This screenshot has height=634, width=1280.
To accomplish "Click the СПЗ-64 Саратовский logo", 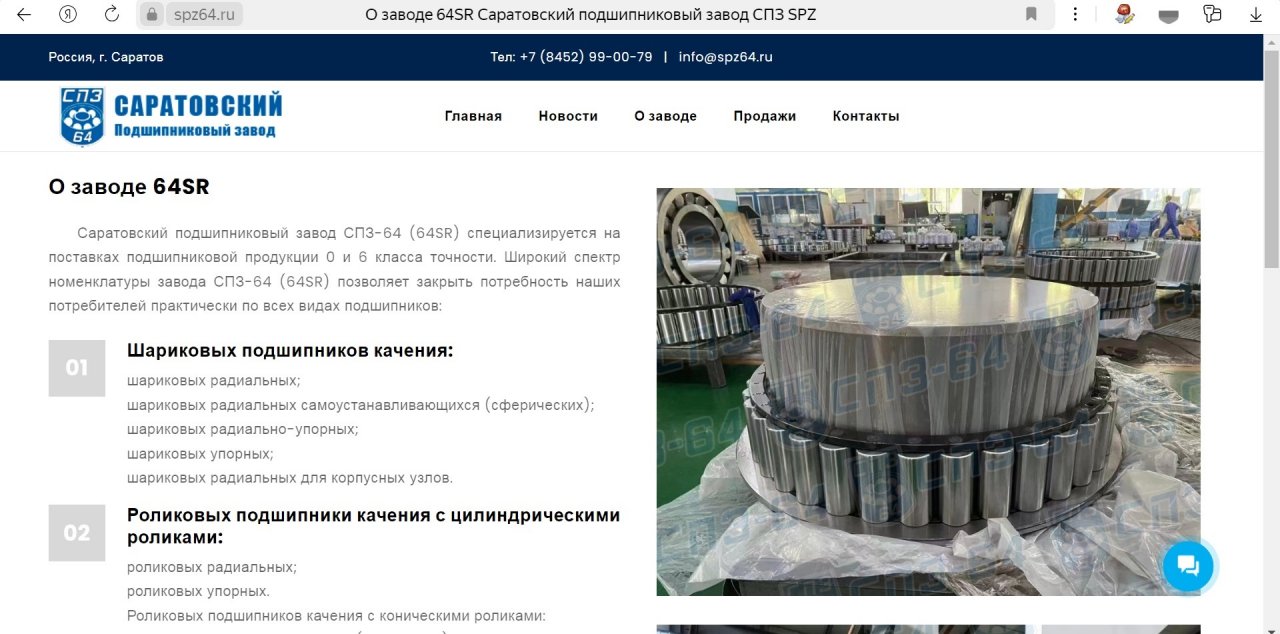I will [x=170, y=116].
